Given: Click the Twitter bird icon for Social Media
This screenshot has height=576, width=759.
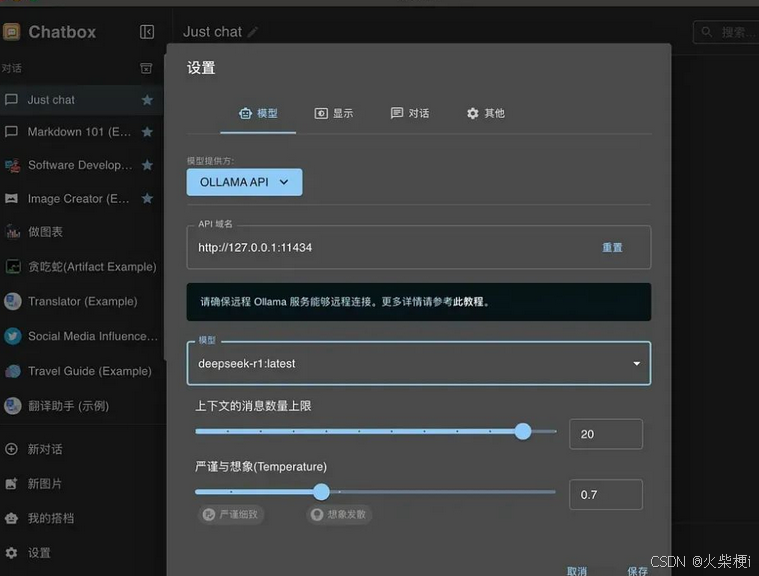Looking at the screenshot, I should pyautogui.click(x=13, y=336).
